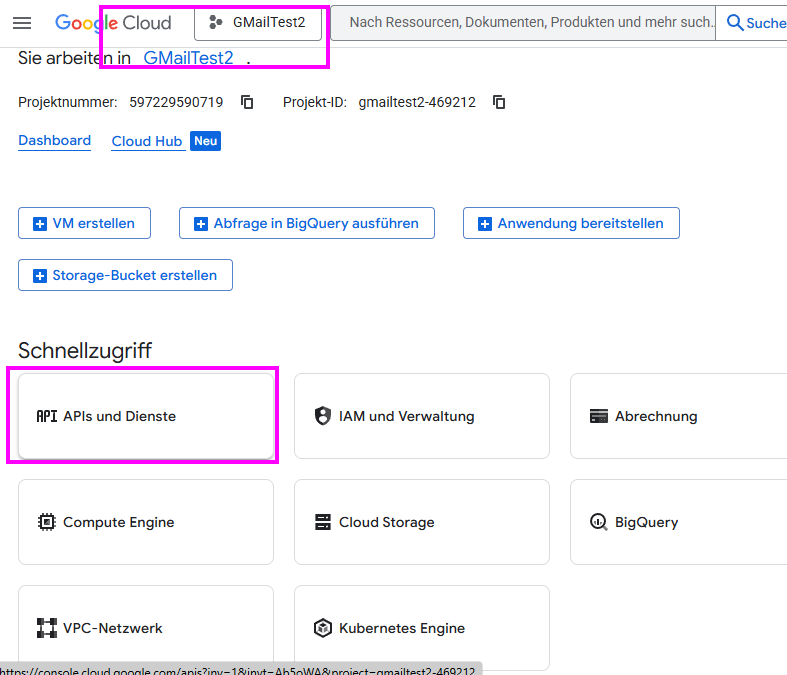Click the Projektnummer label

[x=68, y=102]
